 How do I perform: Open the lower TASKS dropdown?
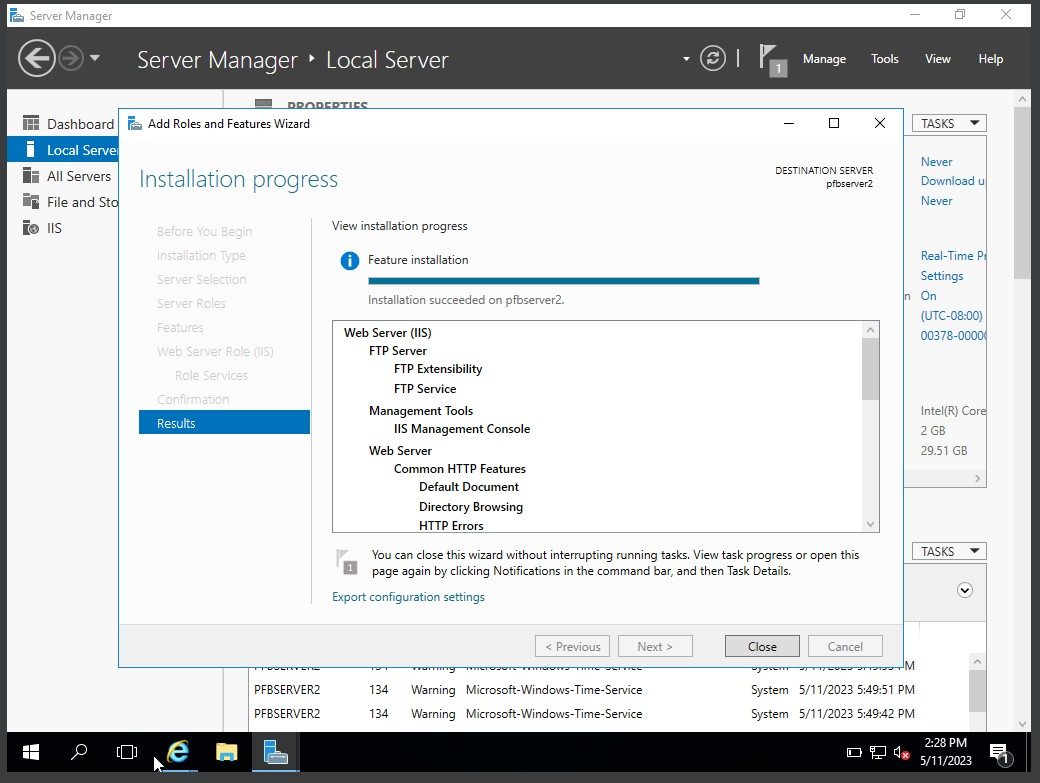click(x=947, y=550)
